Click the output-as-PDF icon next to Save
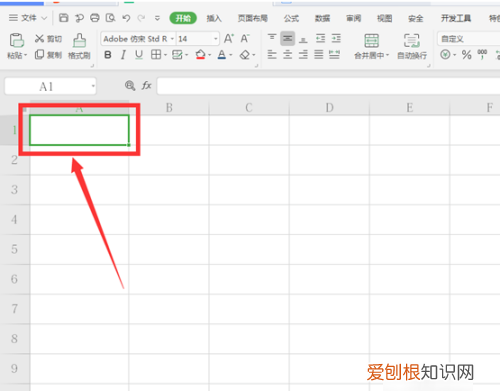500x391 pixels. point(79,18)
